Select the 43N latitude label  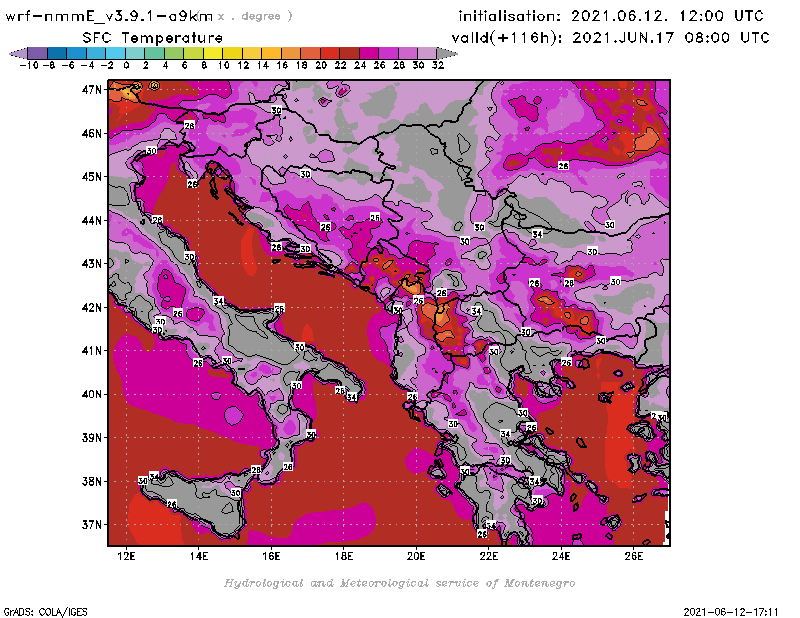[92, 264]
